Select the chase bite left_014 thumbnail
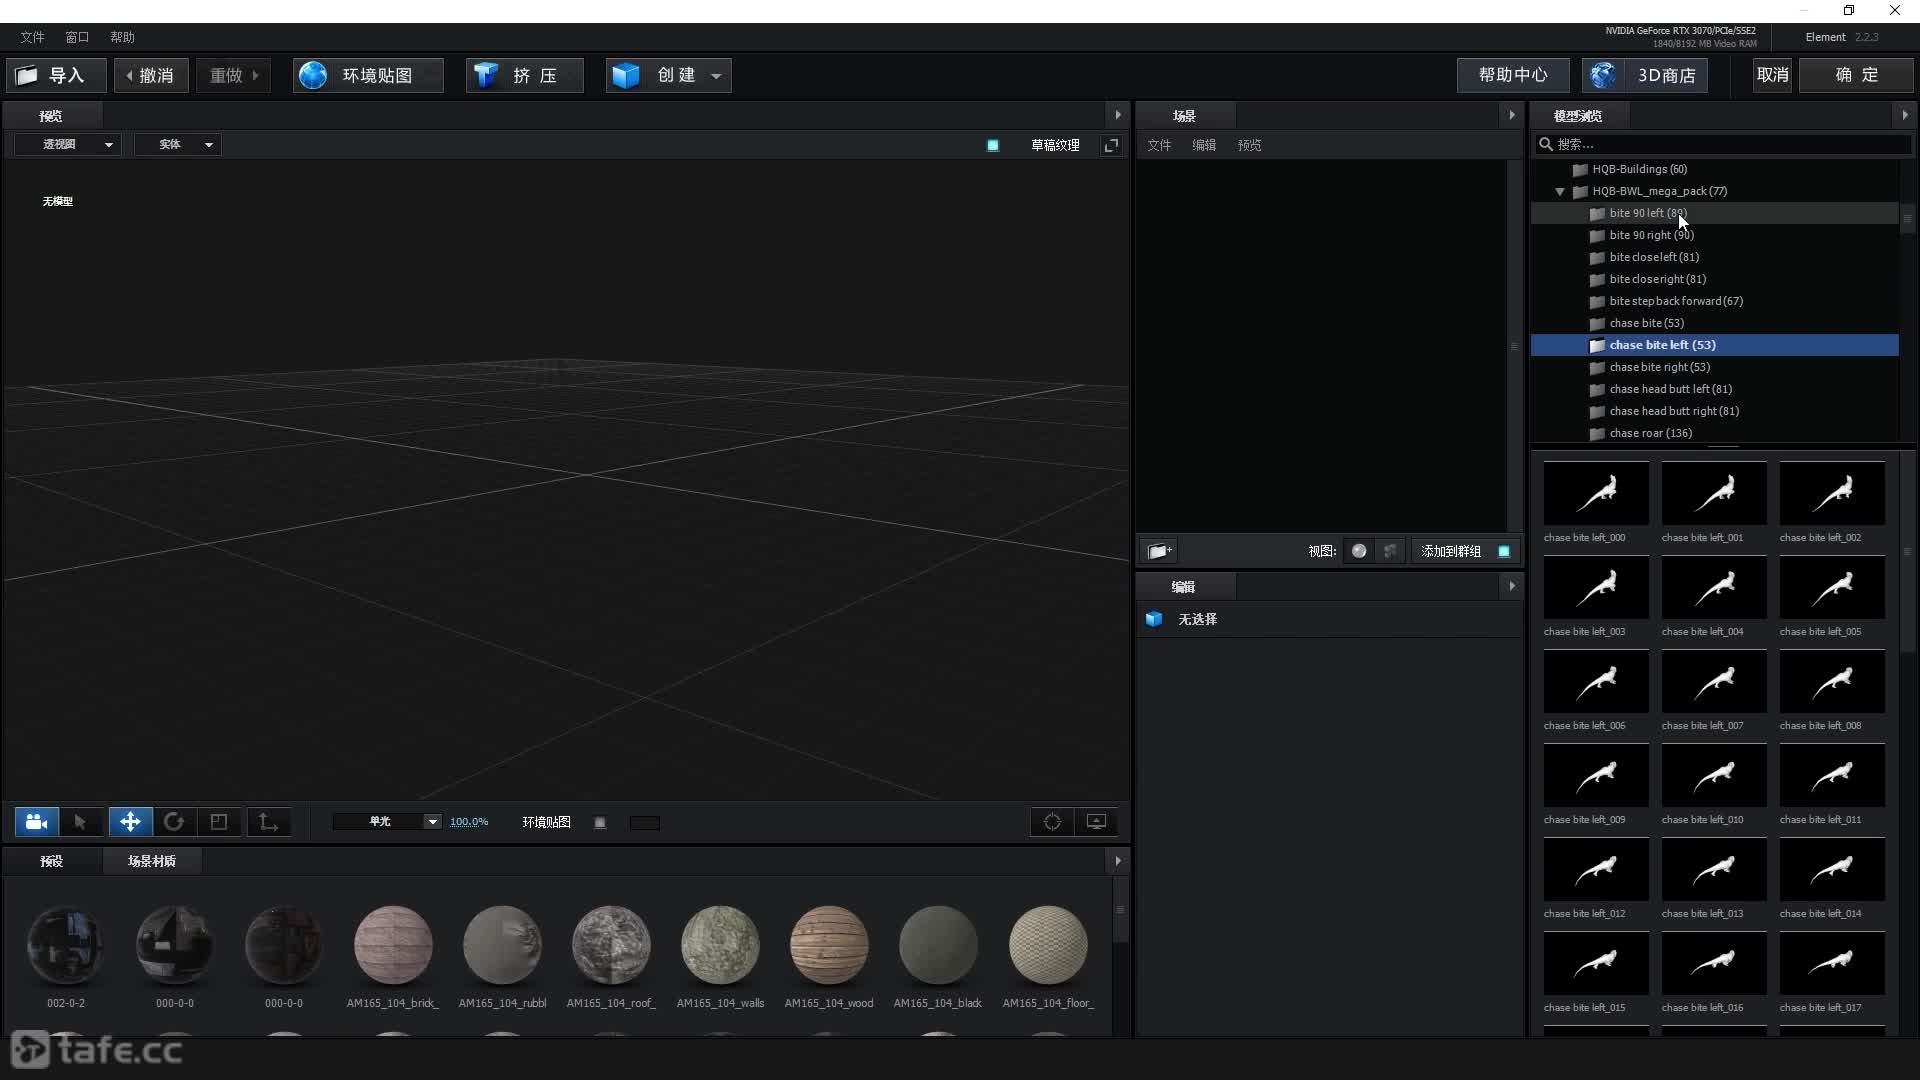This screenshot has height=1080, width=1920. (1832, 869)
